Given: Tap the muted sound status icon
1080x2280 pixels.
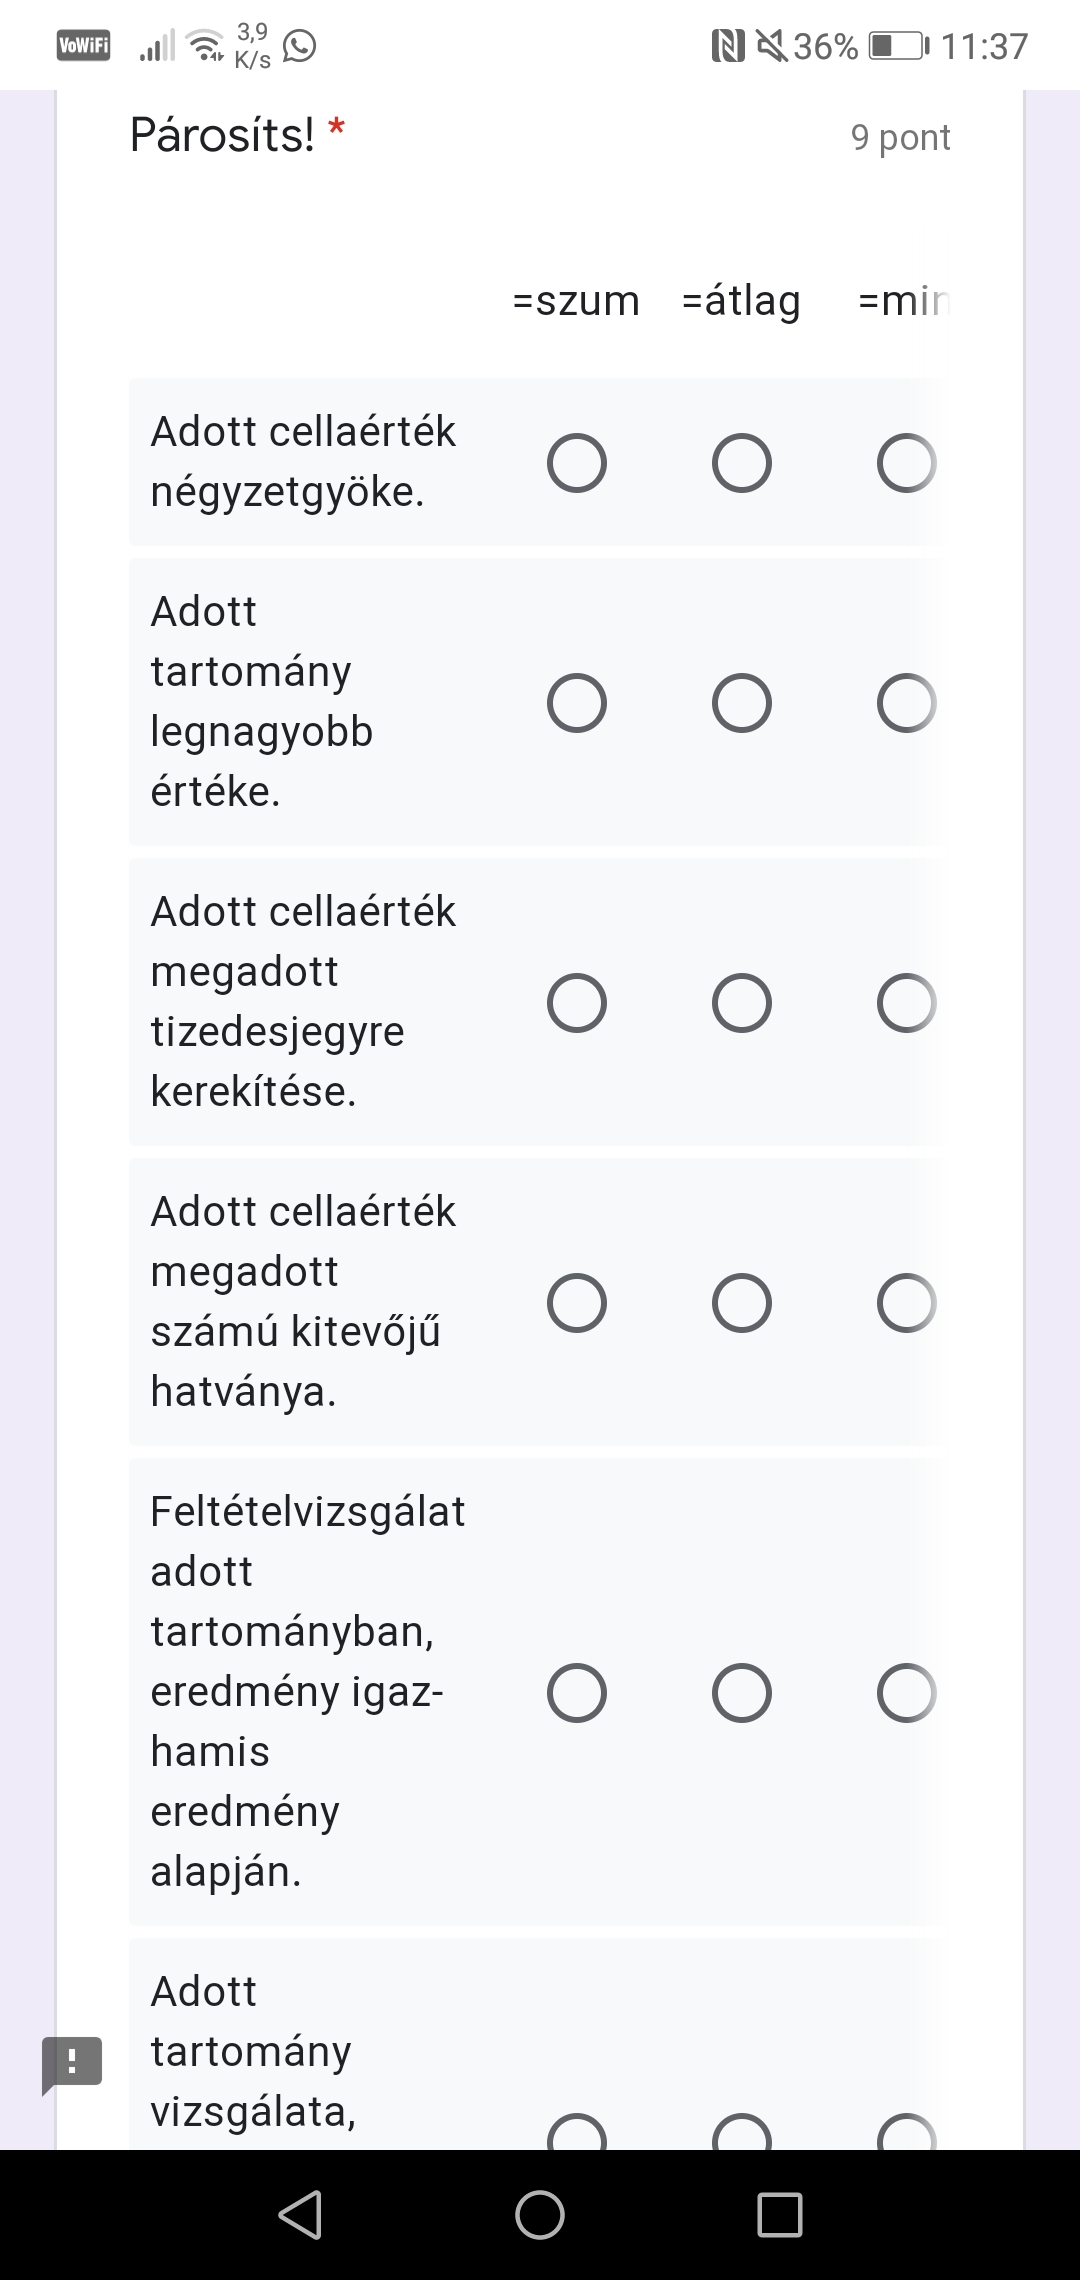Looking at the screenshot, I should [772, 46].
